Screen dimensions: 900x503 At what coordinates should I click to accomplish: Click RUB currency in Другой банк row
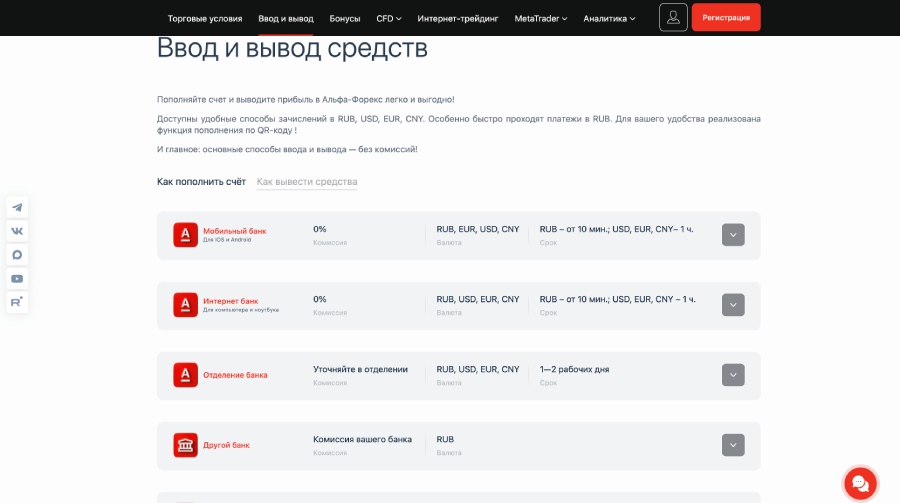click(x=445, y=439)
